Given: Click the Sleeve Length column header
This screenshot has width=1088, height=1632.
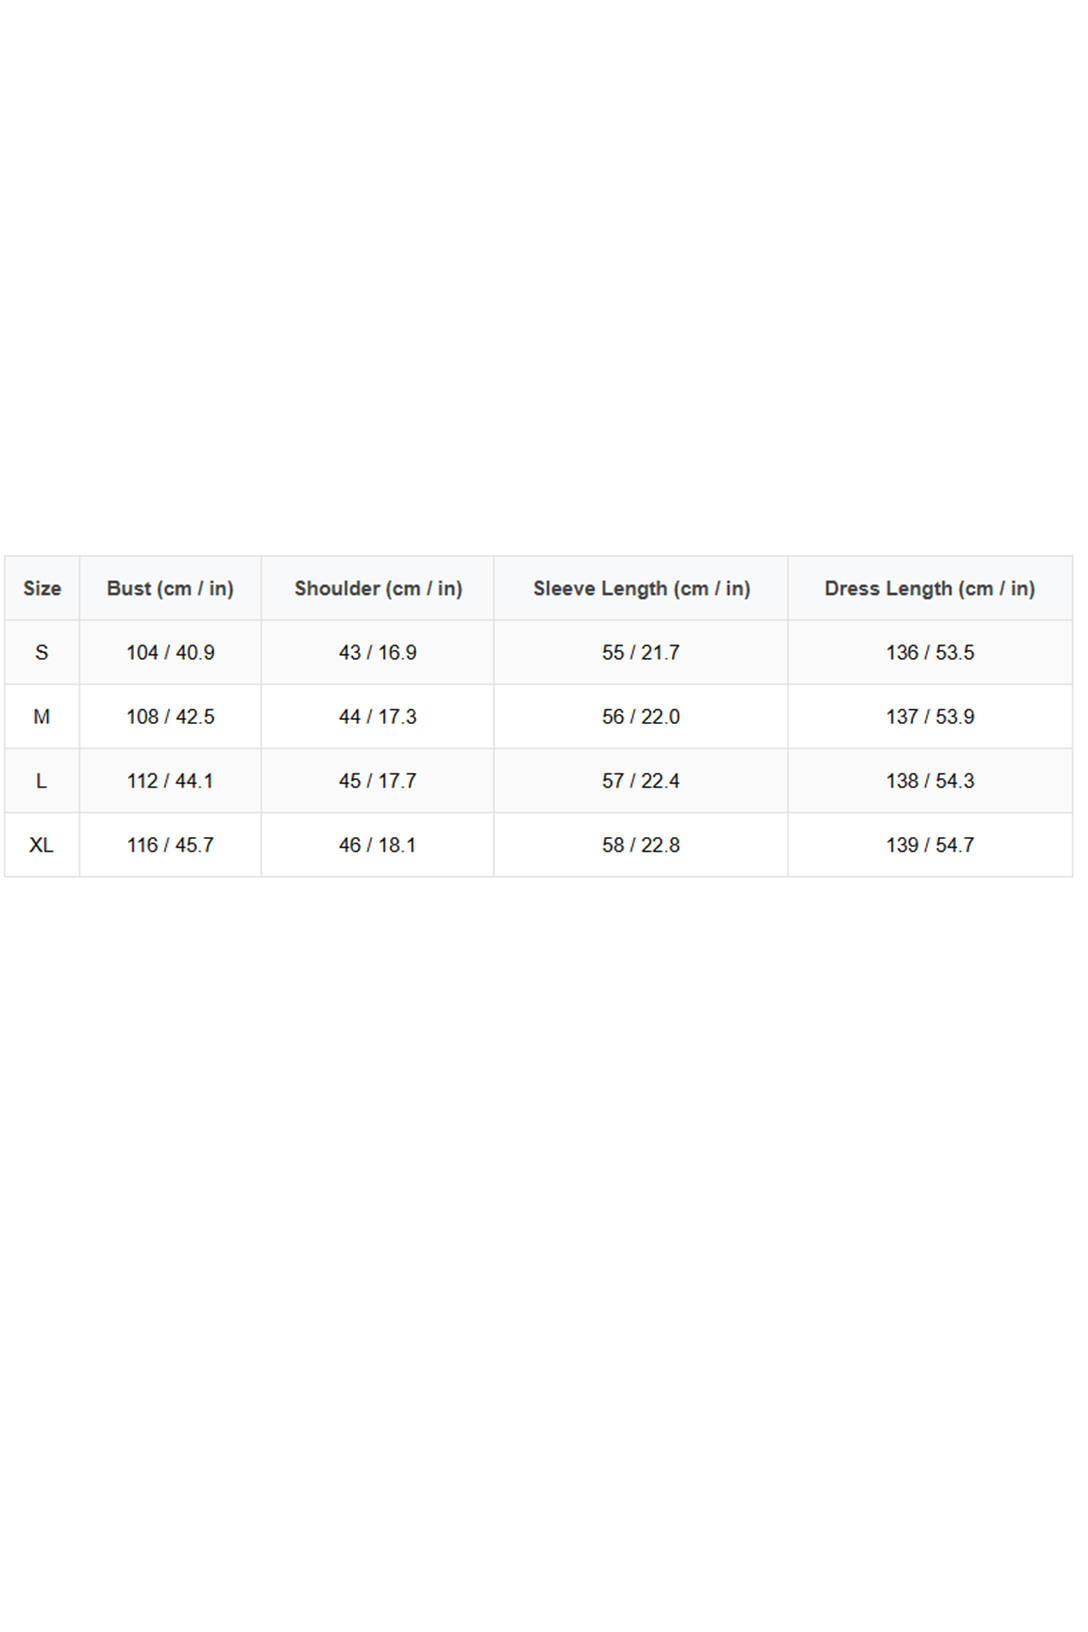Looking at the screenshot, I should [641, 589].
